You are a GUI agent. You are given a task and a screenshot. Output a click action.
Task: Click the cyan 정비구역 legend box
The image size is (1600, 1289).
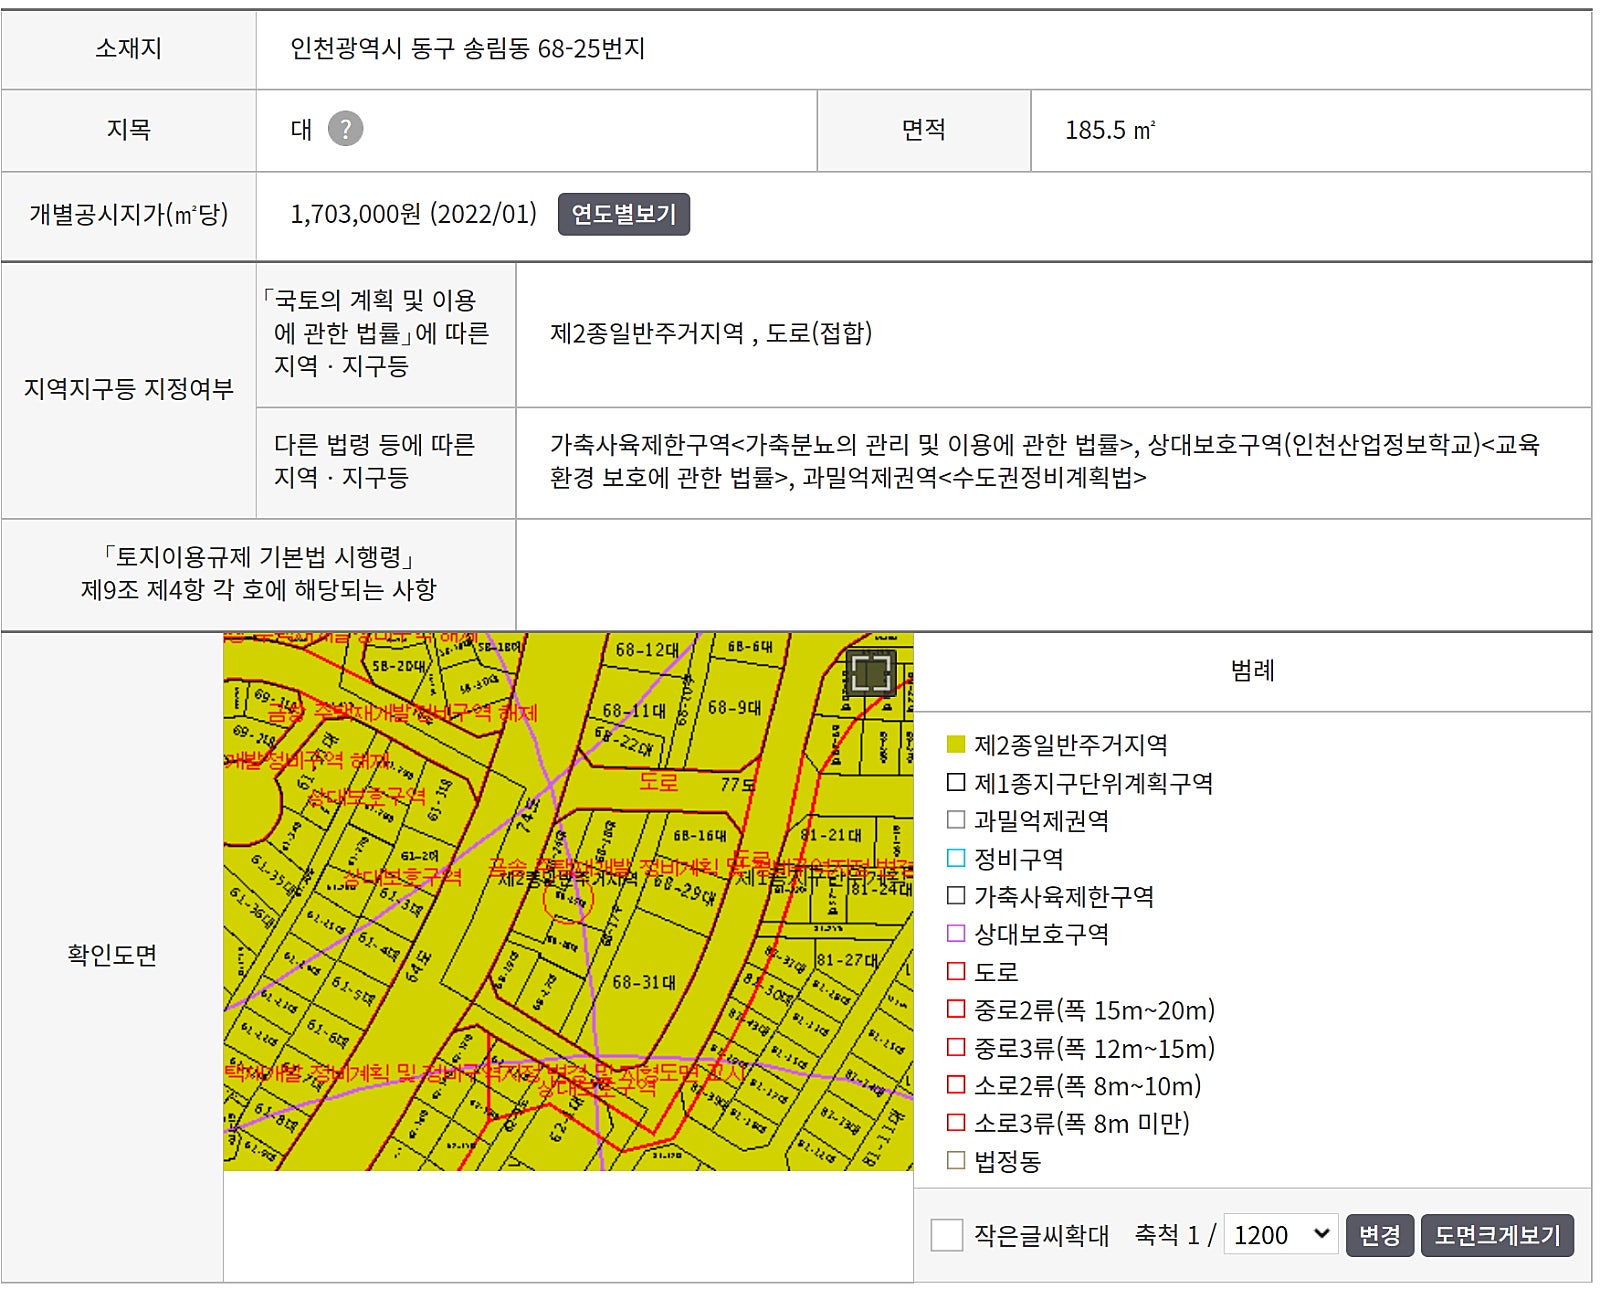(x=956, y=858)
